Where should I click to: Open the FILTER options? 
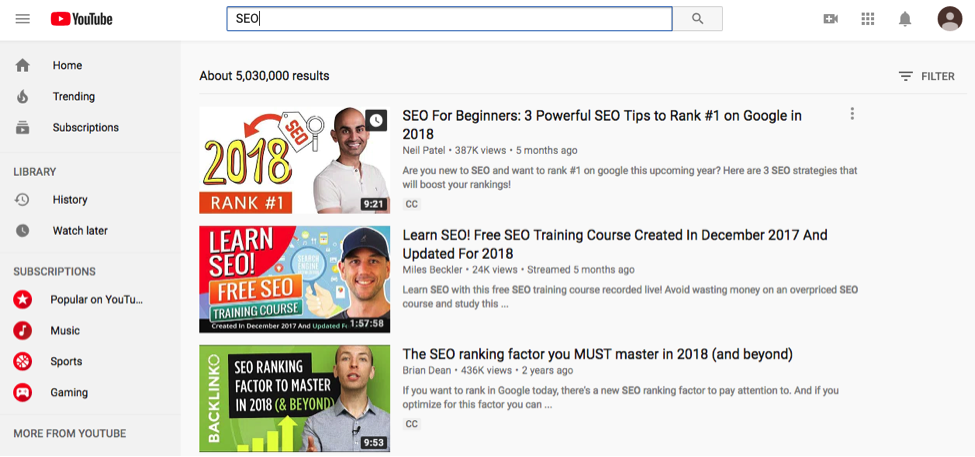click(926, 76)
